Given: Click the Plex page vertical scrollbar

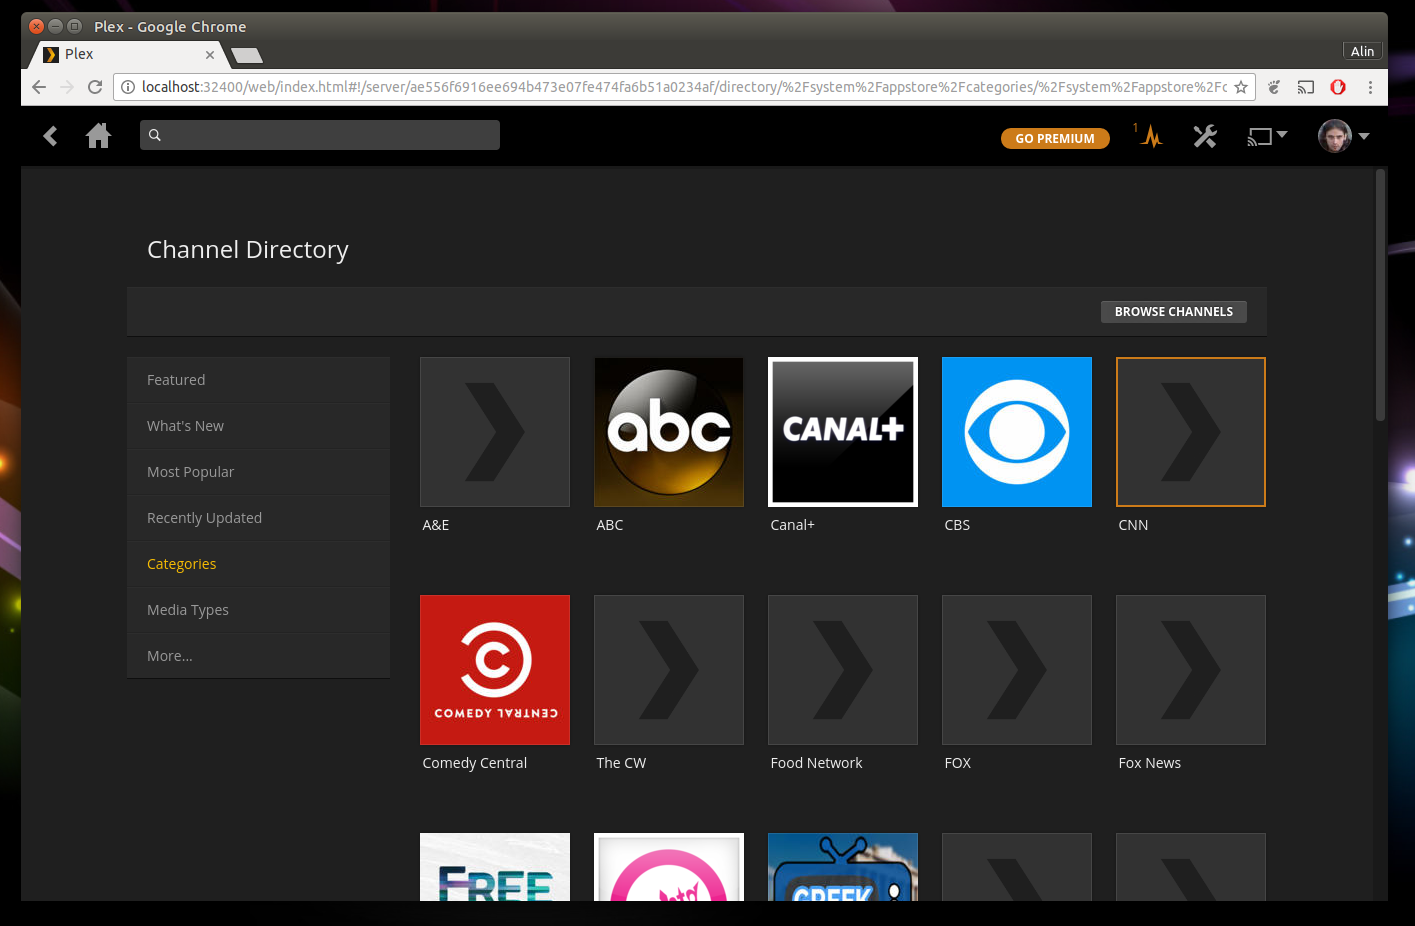Looking at the screenshot, I should (x=1380, y=295).
